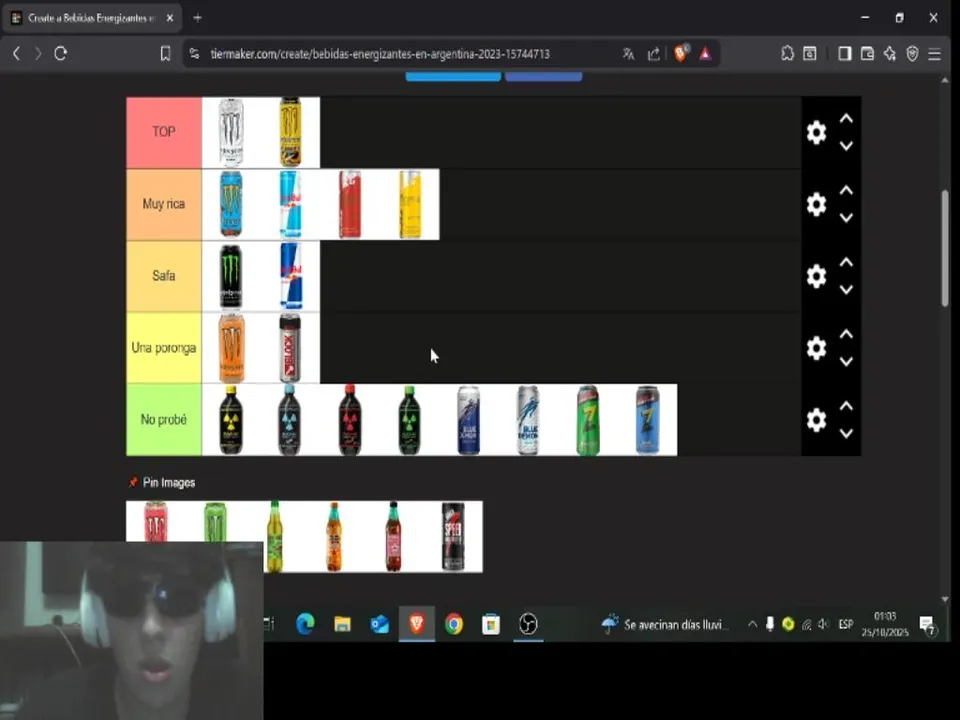Open settings gear for Muy rica tier row
This screenshot has height=720, width=960.
tap(816, 204)
